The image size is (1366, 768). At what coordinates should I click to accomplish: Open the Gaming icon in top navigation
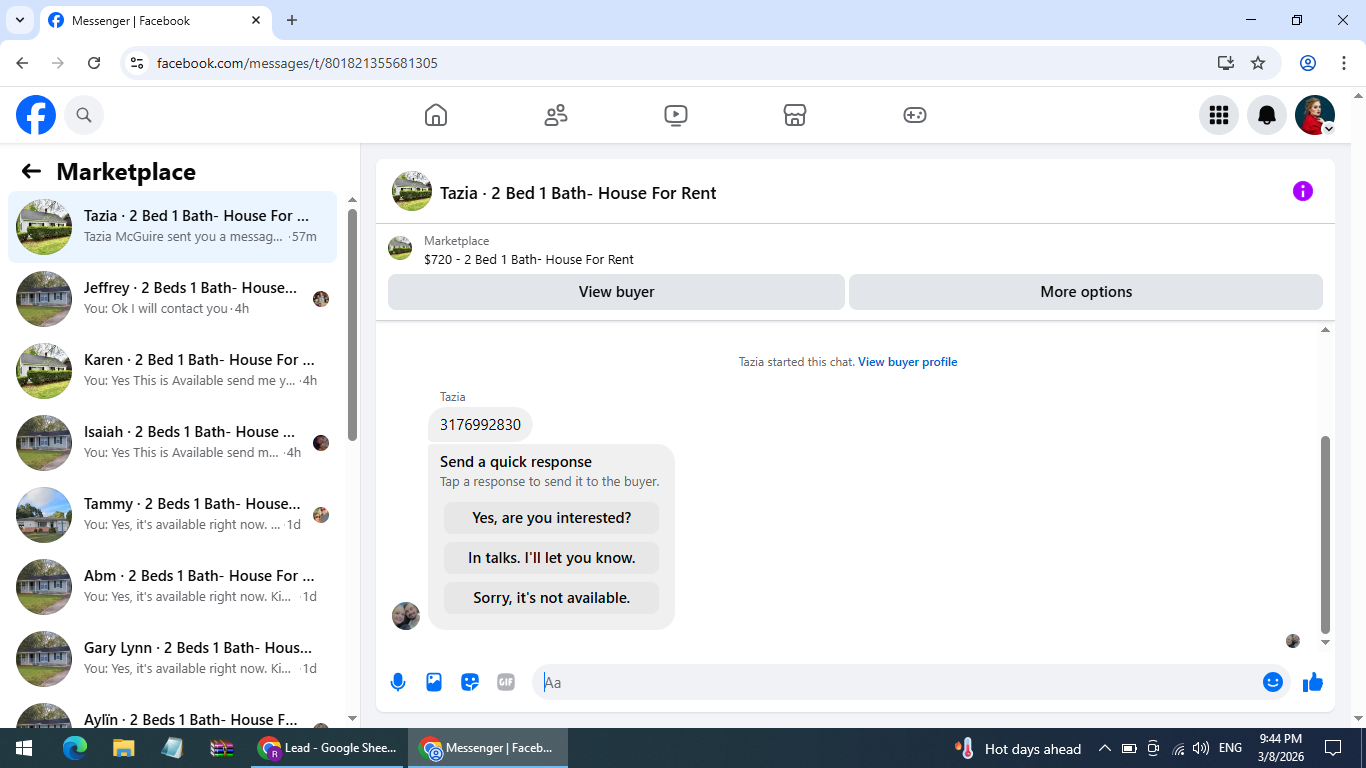click(x=915, y=115)
